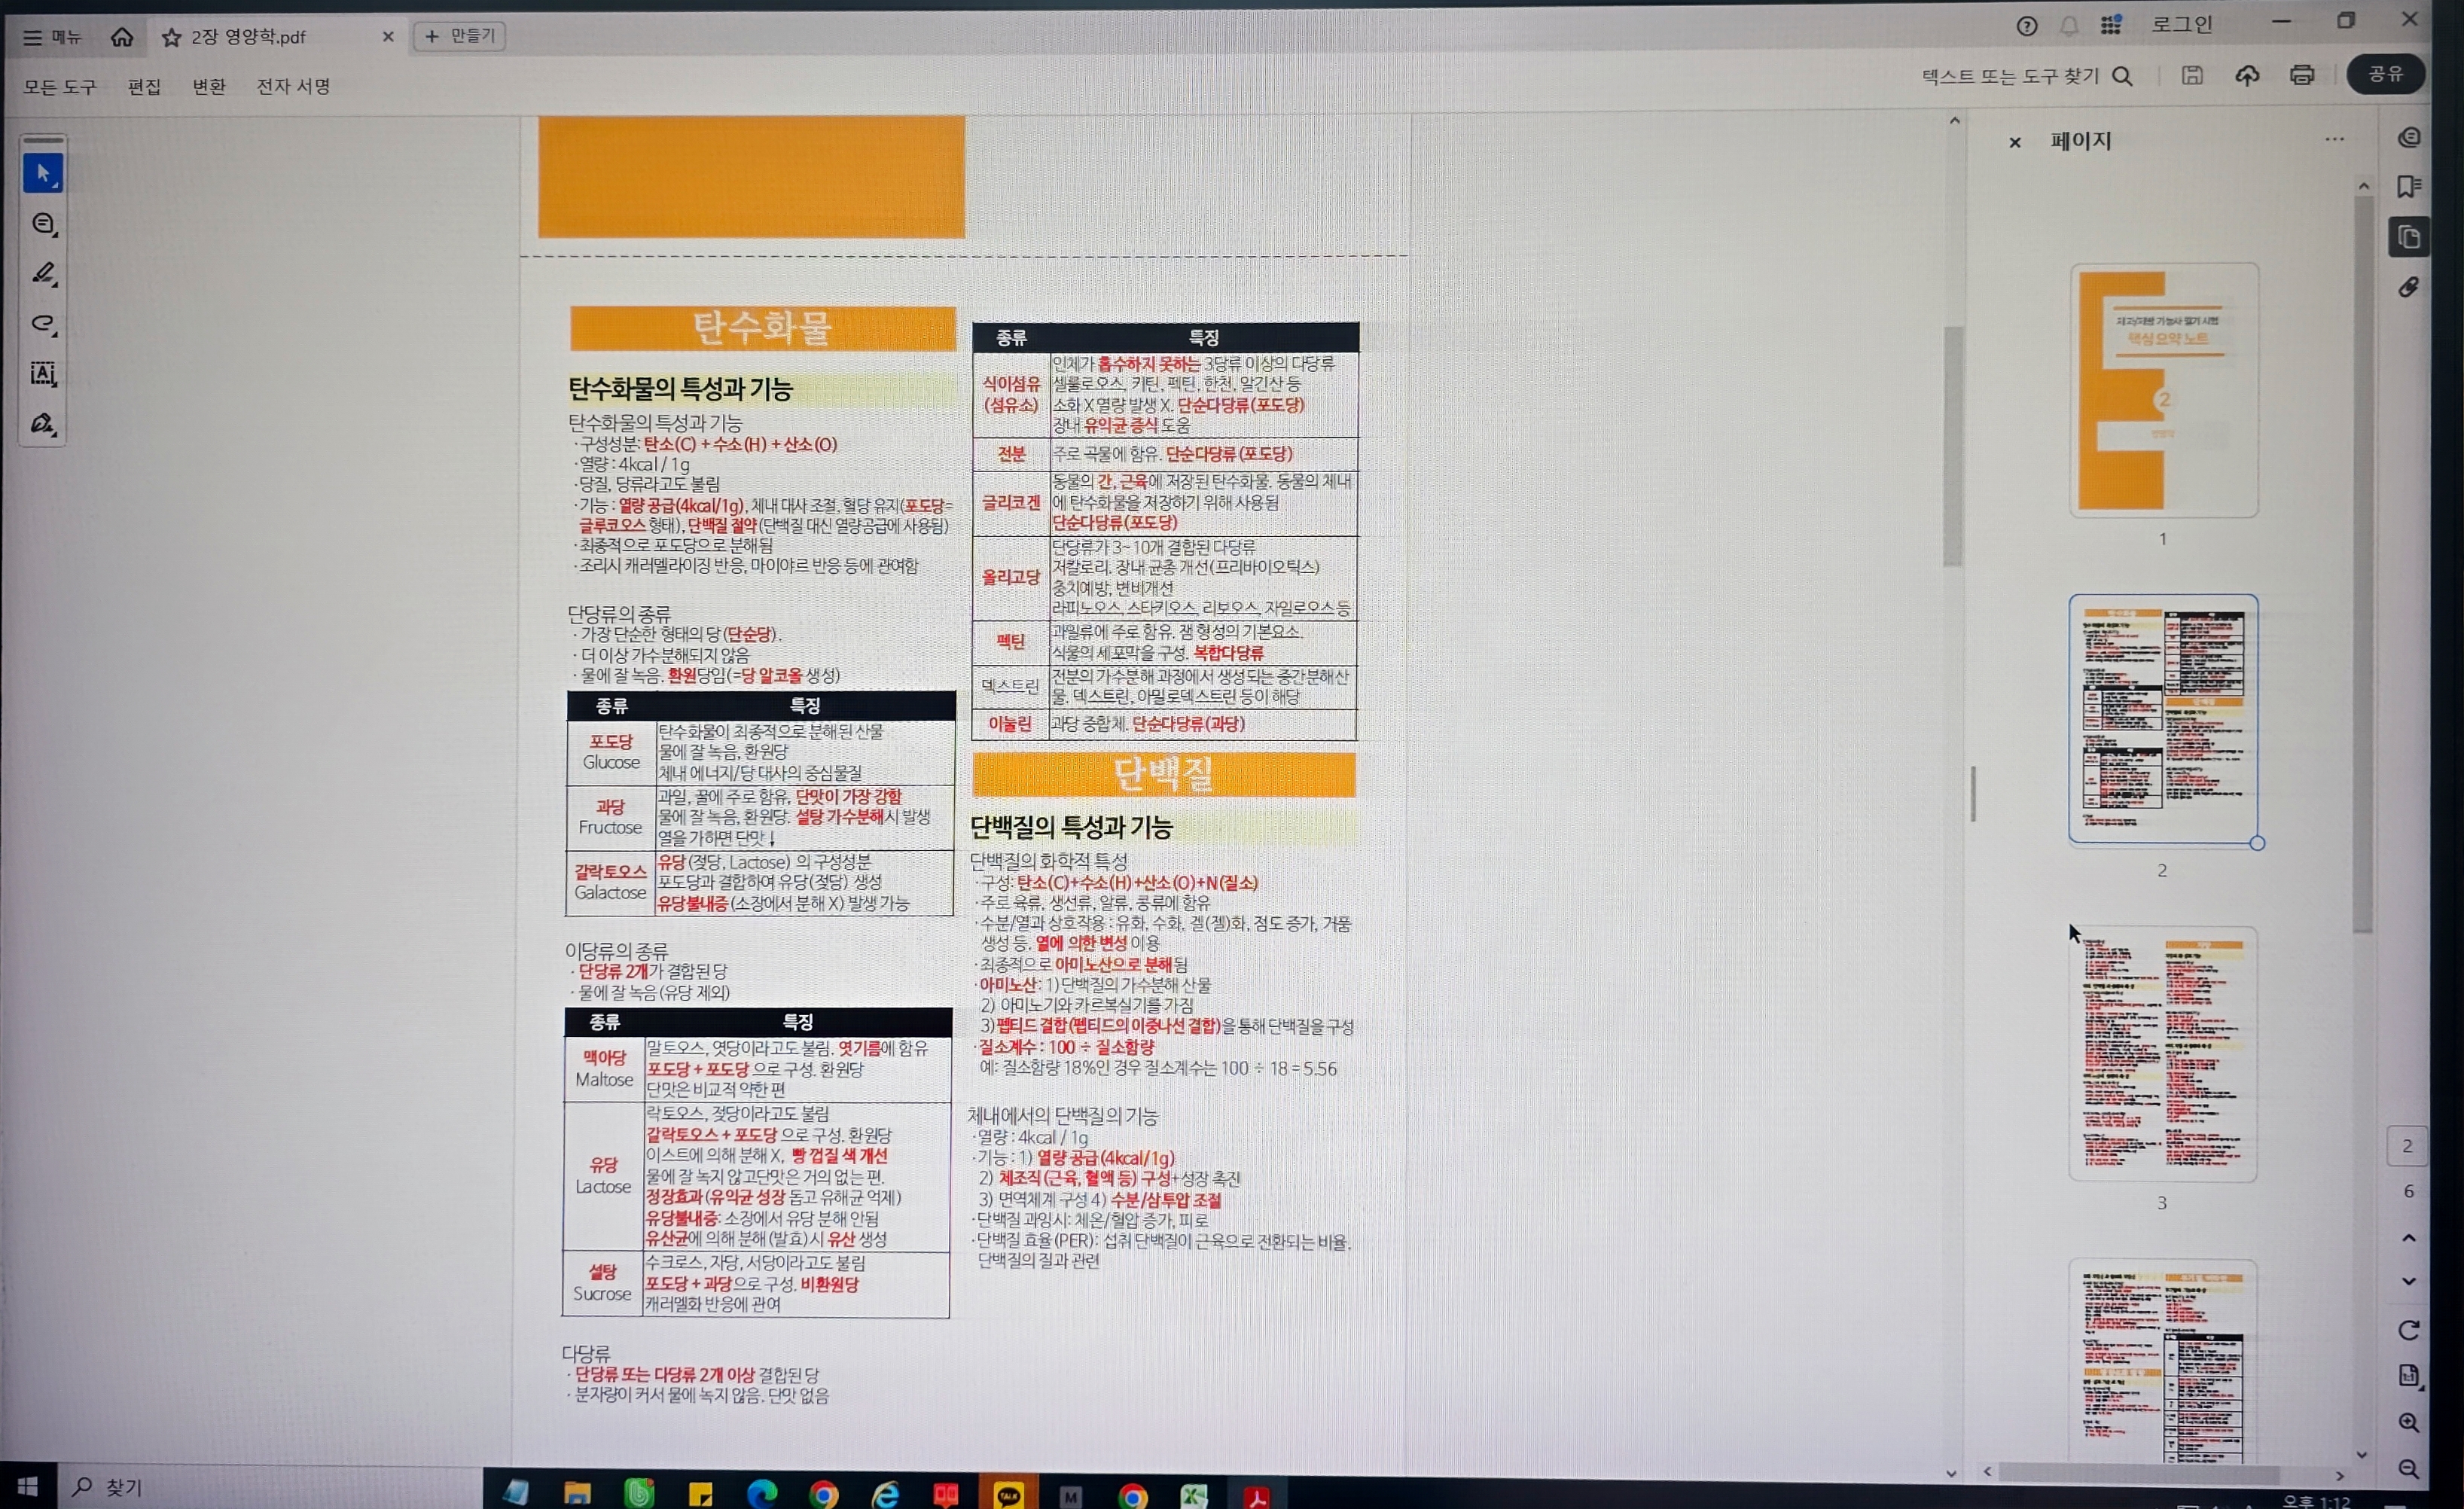Viewport: 2464px width, 1509px height.
Task: Open the notifications bell
Action: pyautogui.click(x=2069, y=26)
